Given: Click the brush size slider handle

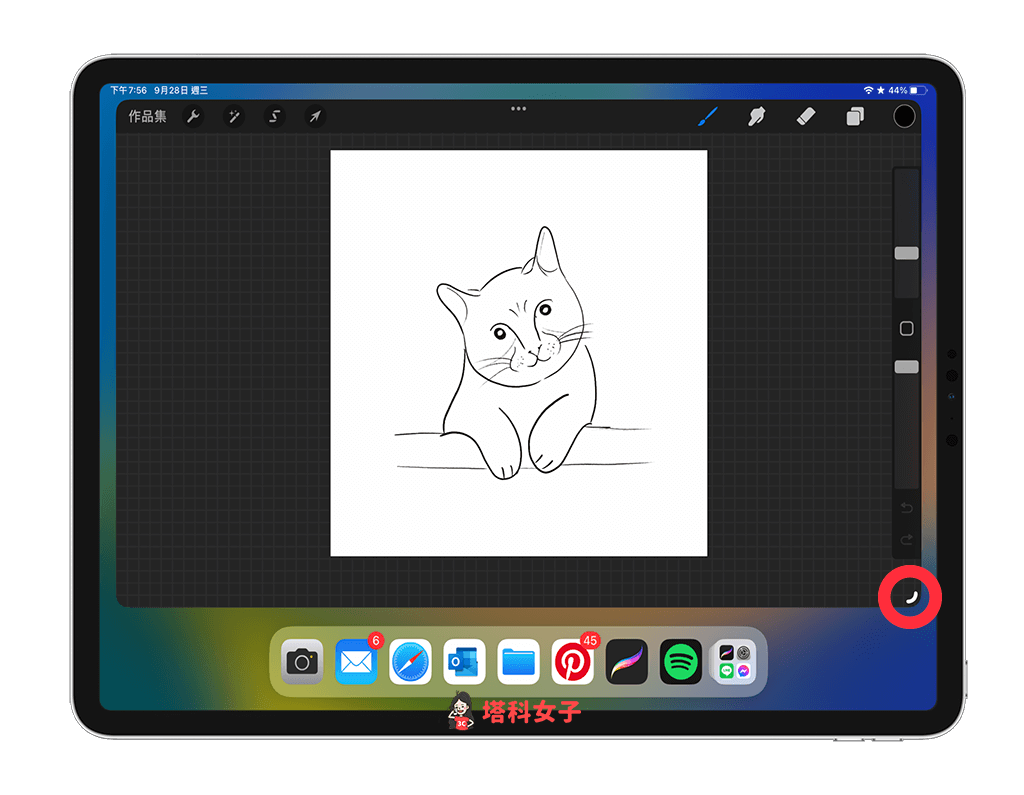Looking at the screenshot, I should tap(906, 254).
